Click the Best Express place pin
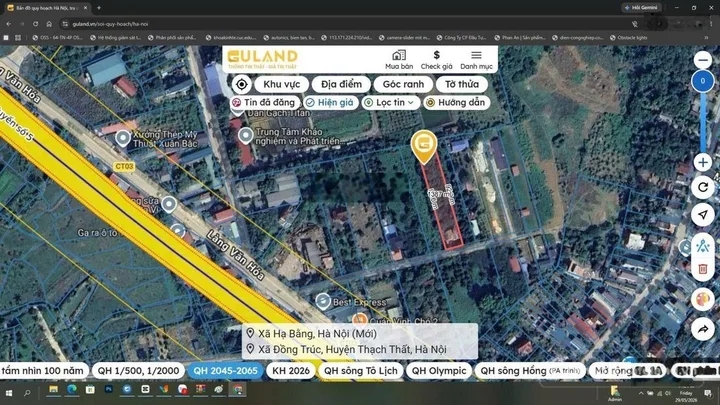 323,302
